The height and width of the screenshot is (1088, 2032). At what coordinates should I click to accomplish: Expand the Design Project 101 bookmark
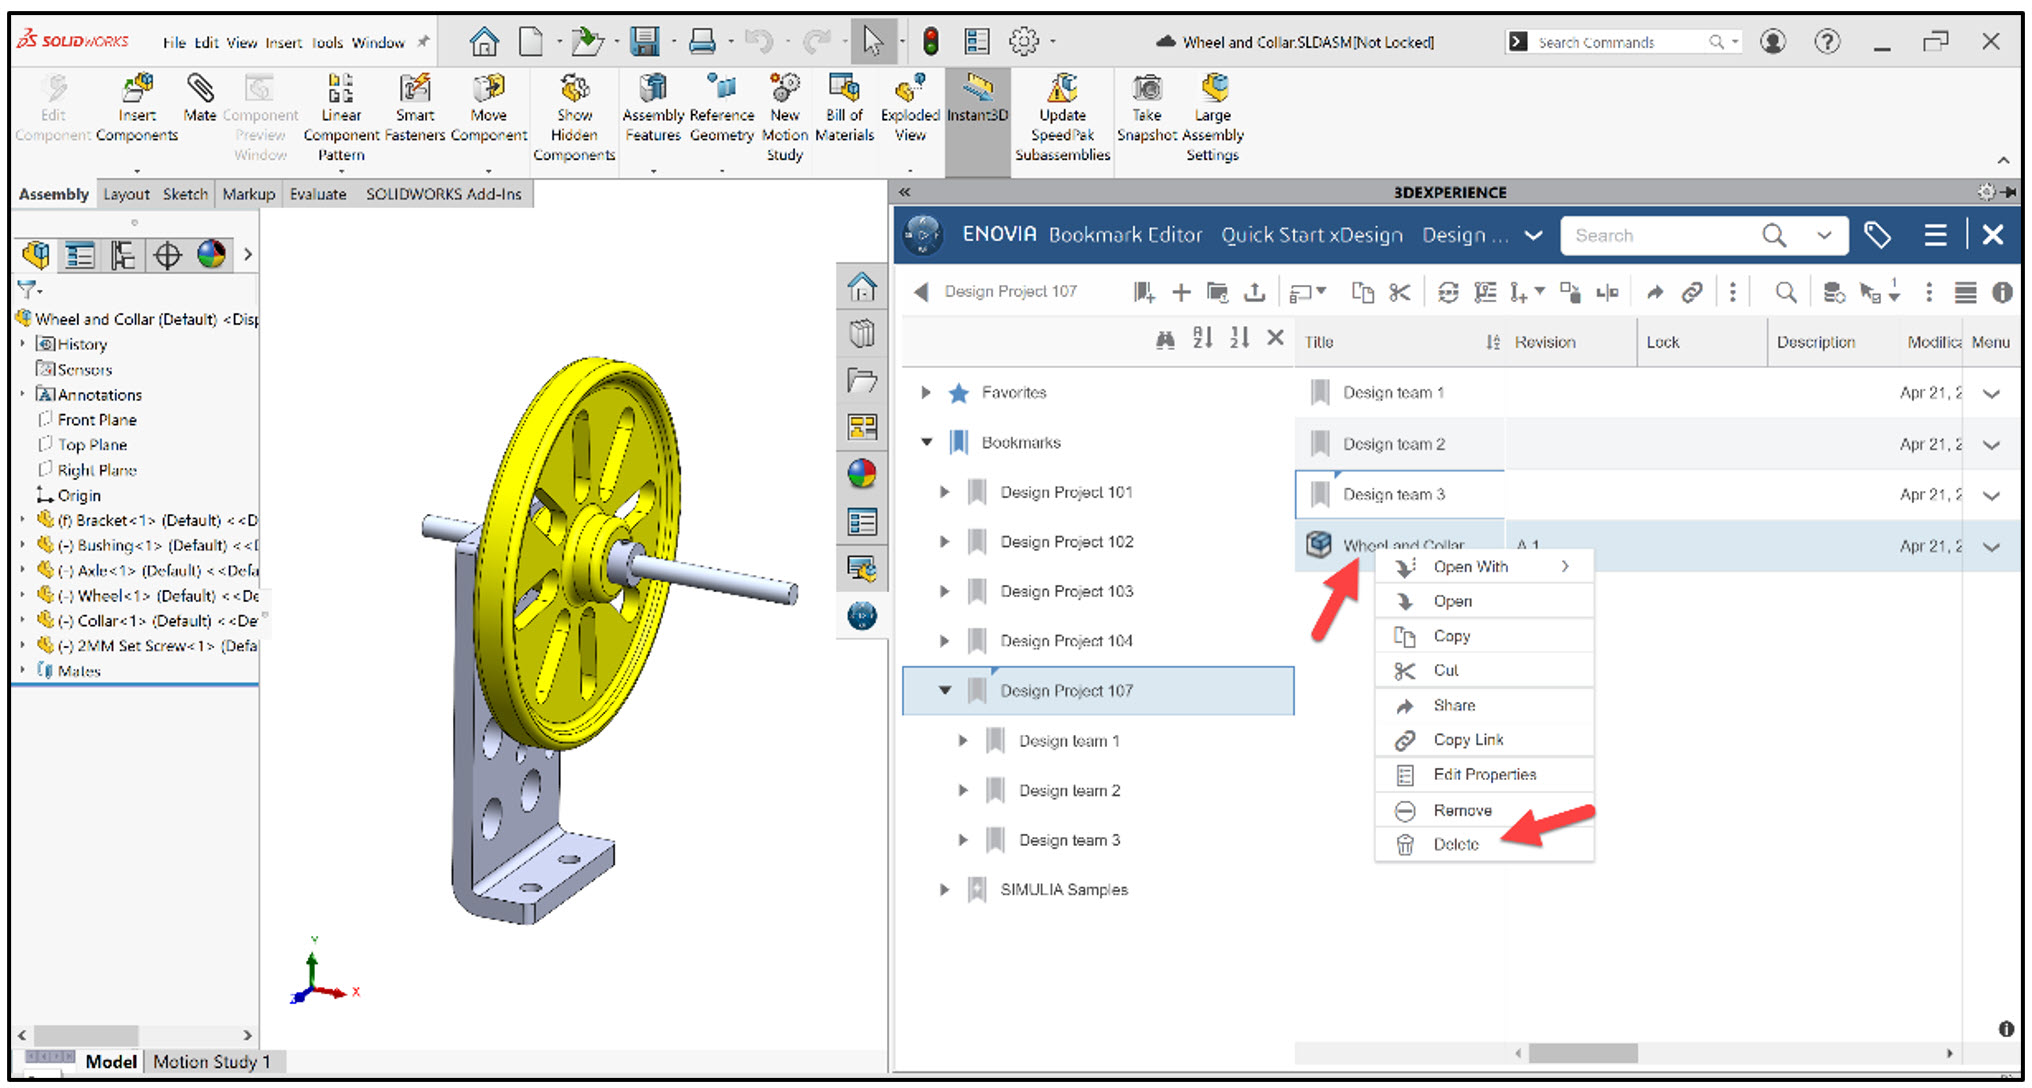(944, 491)
